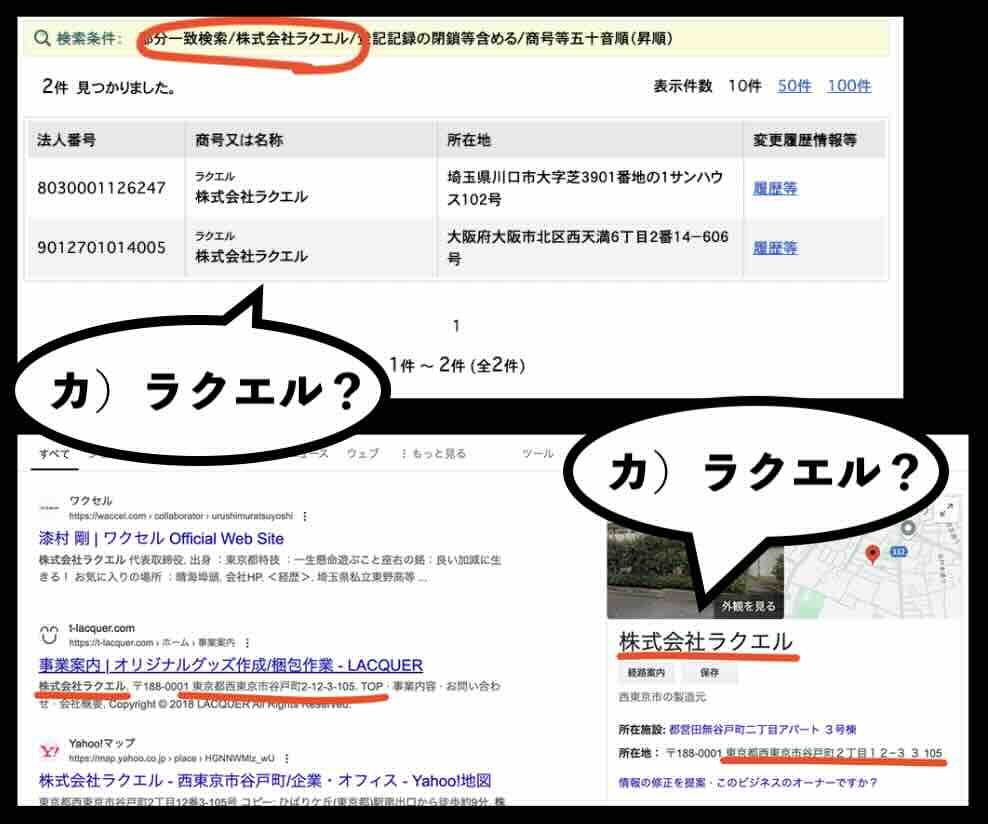Open the ツール search options
Viewport: 988px width, 824px height.
[537, 453]
